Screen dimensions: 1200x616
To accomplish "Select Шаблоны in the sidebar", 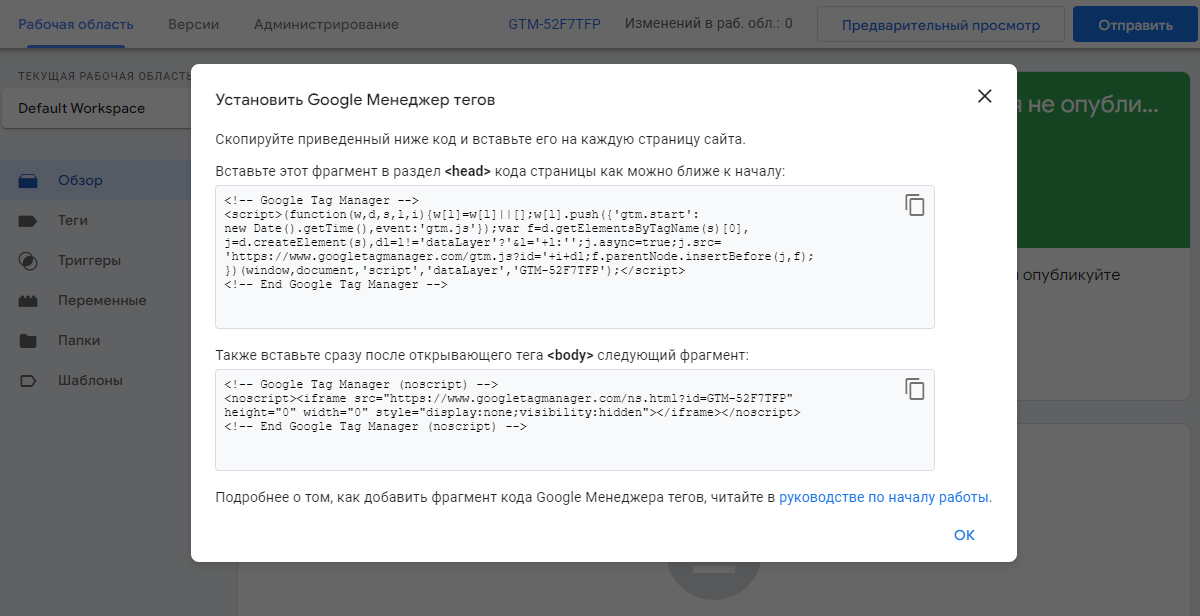I will 96,381.
